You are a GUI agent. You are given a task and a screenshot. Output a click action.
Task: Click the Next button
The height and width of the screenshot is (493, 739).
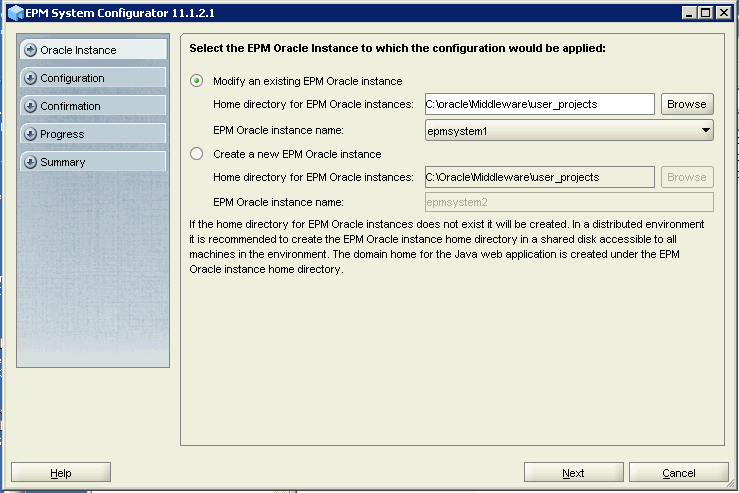[x=574, y=473]
